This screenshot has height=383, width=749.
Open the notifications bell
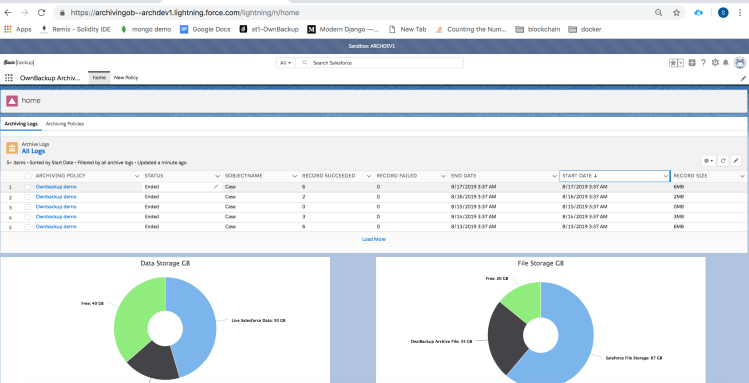[x=726, y=63]
